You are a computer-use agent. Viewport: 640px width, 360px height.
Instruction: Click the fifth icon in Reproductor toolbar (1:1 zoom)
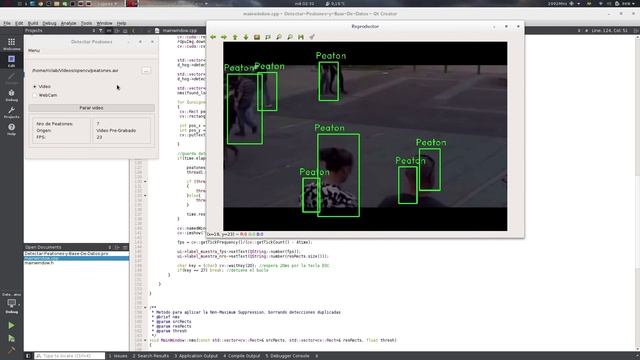coord(257,37)
